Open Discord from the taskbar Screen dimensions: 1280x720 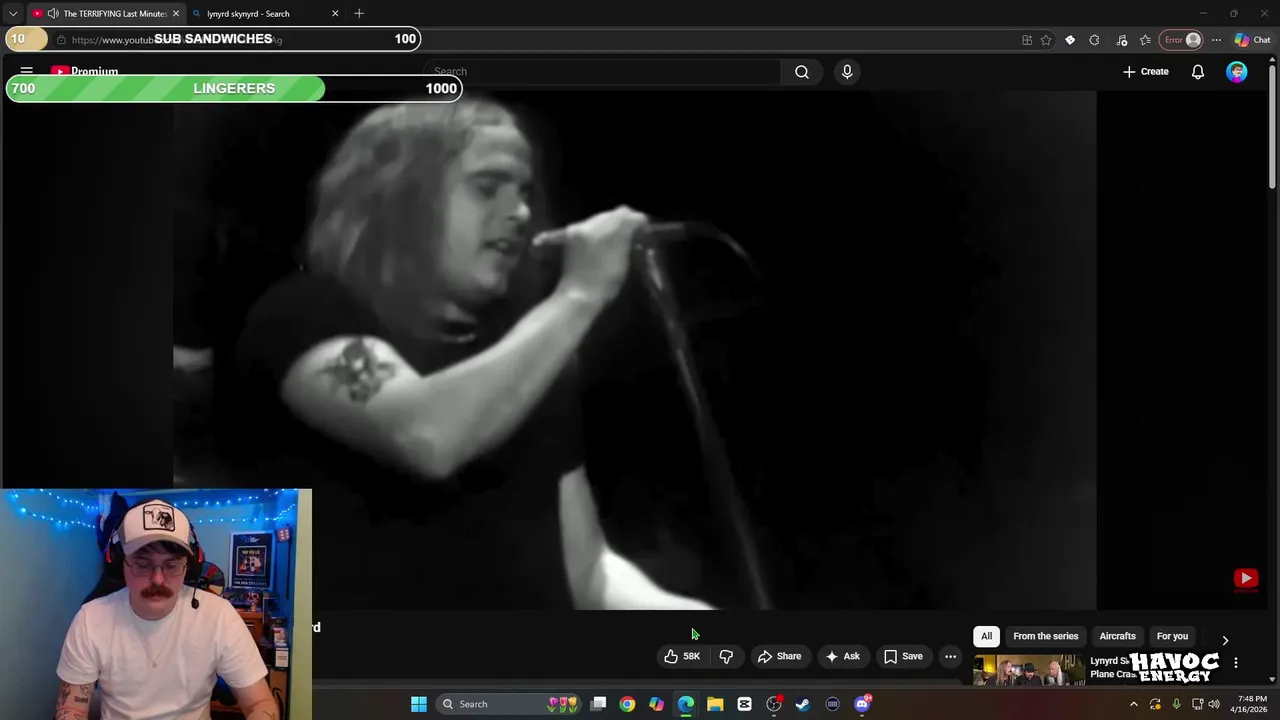pos(862,704)
